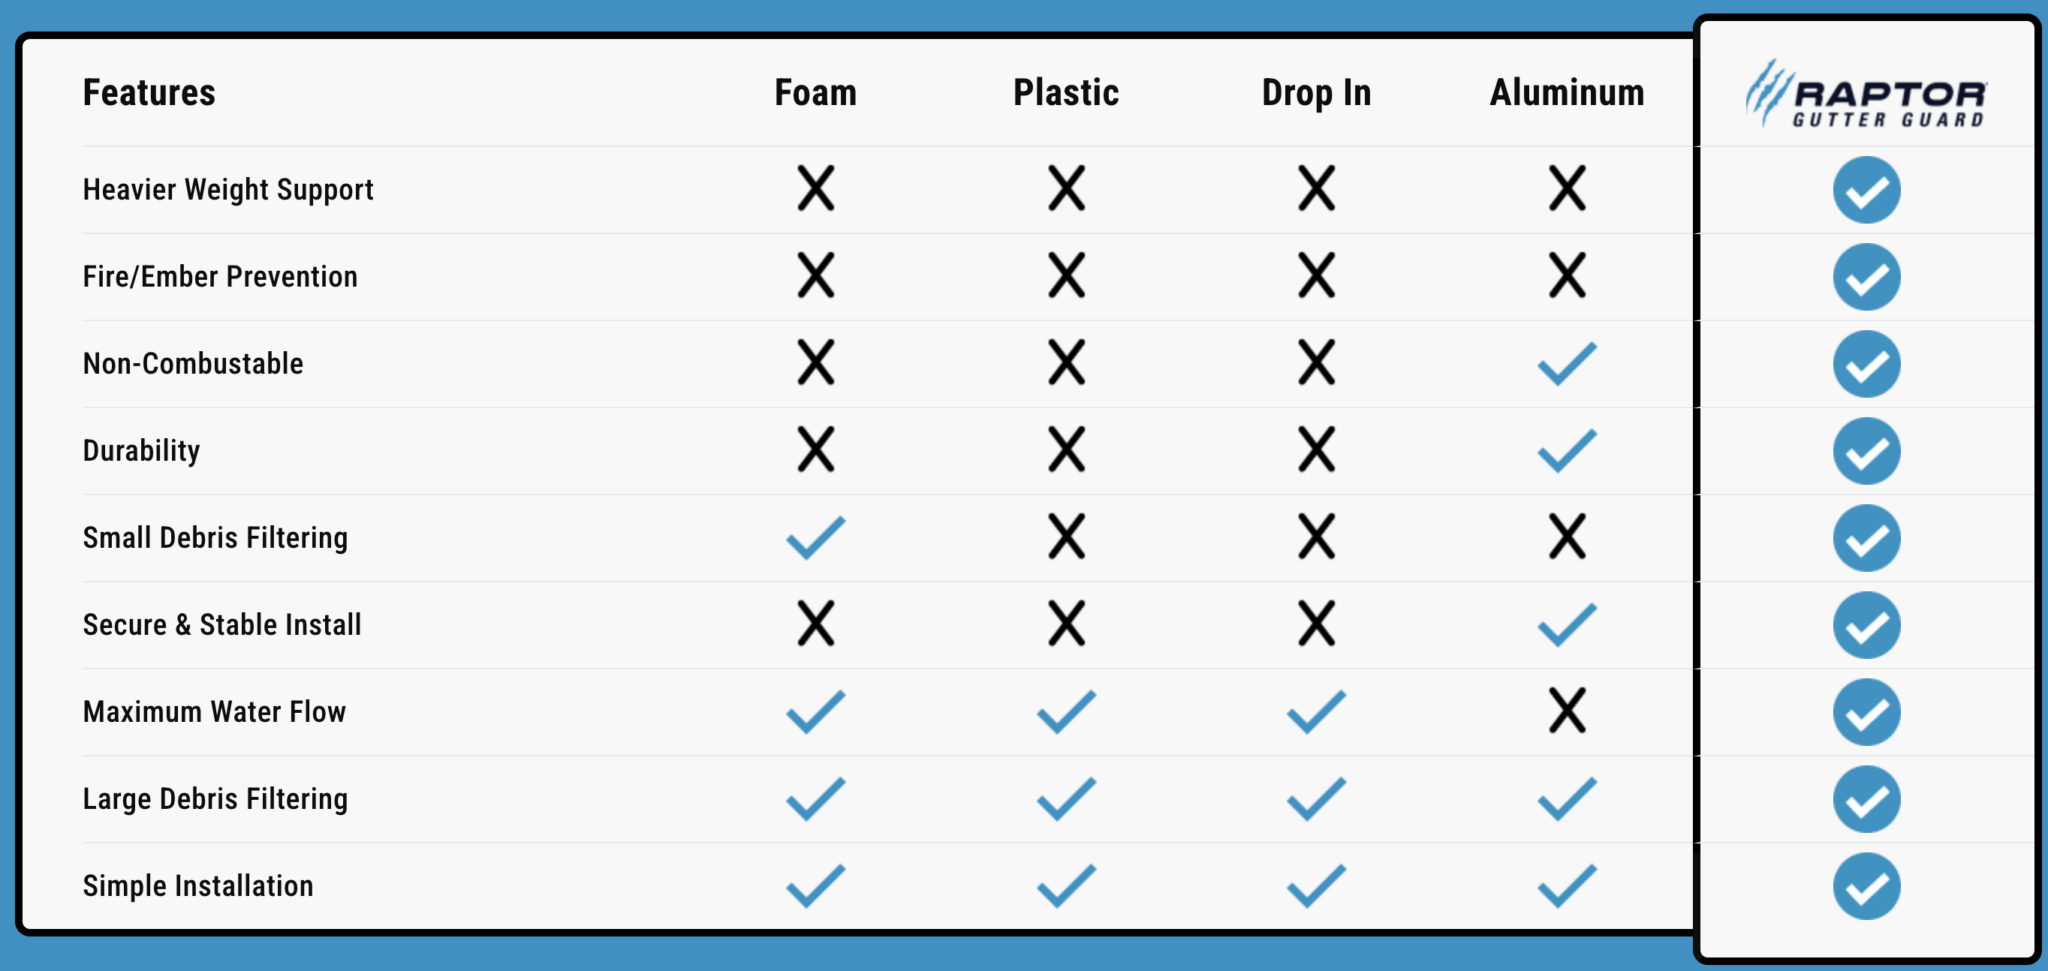Click Plastic's X for Secure & Stable Install
Image resolution: width=2048 pixels, height=971 pixels.
tap(1066, 624)
